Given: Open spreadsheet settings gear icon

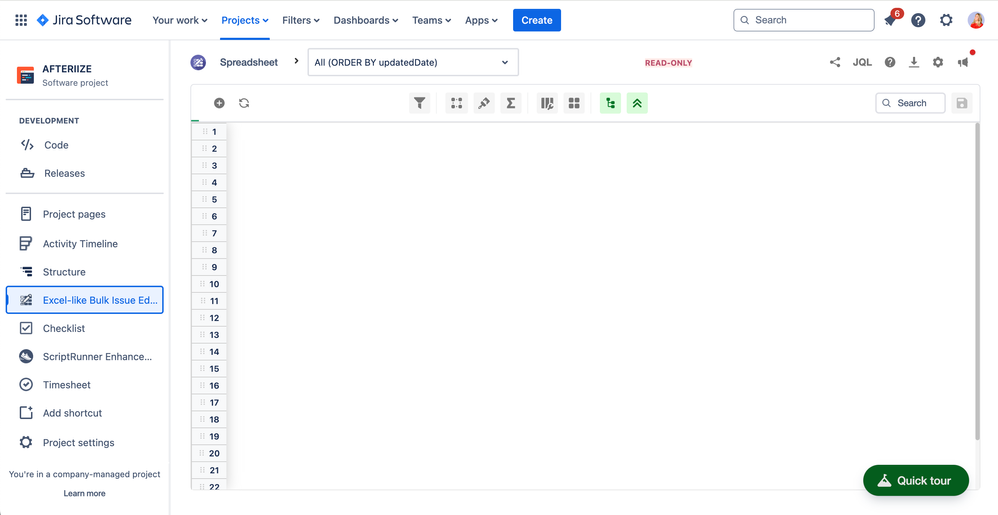Looking at the screenshot, I should [938, 62].
